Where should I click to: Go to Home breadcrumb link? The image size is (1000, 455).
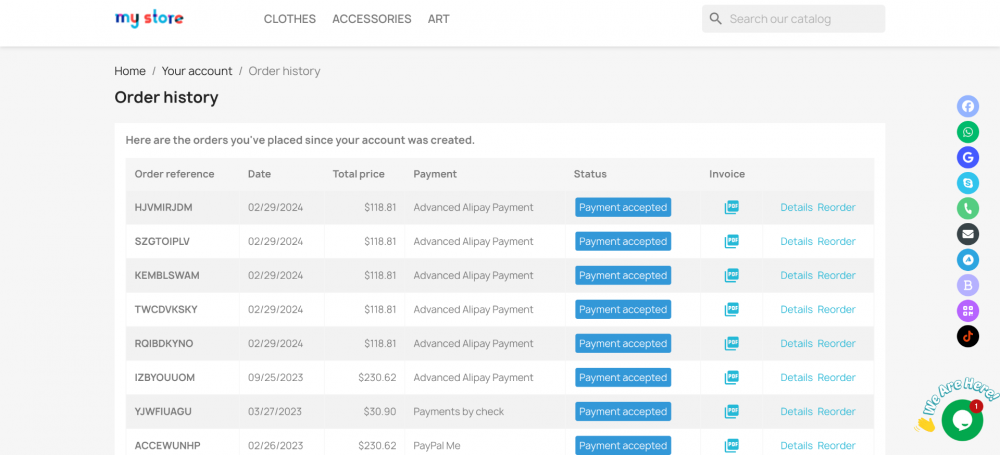point(130,71)
